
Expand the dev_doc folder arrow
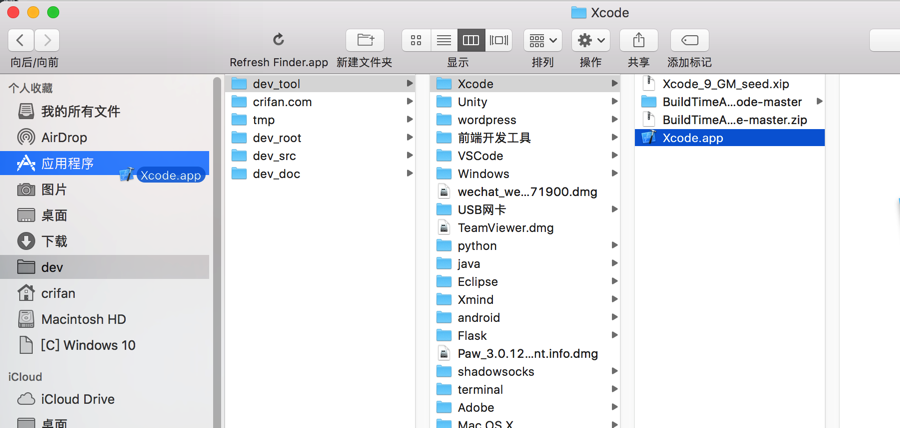tap(409, 173)
